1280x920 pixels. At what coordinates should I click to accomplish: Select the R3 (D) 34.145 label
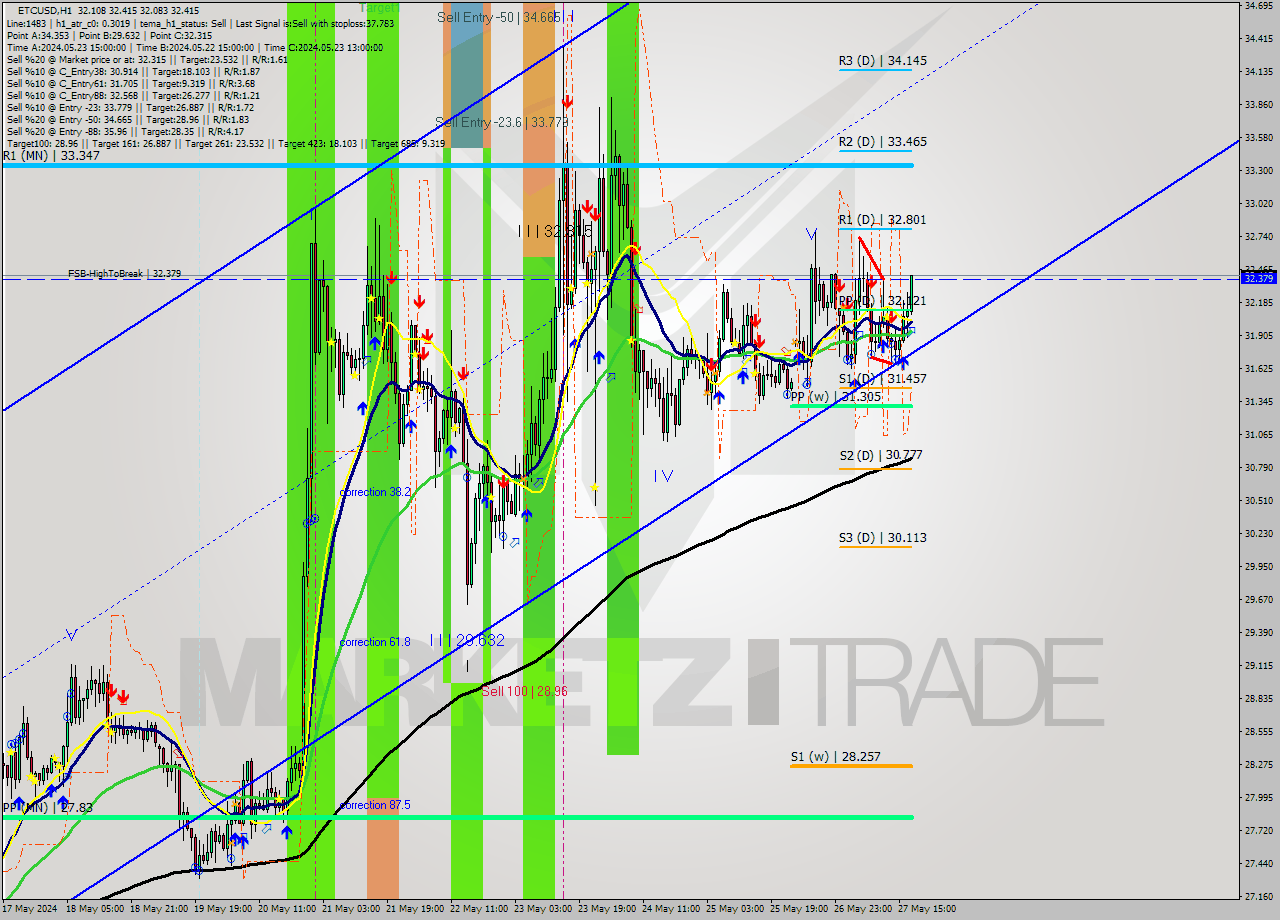(x=882, y=61)
